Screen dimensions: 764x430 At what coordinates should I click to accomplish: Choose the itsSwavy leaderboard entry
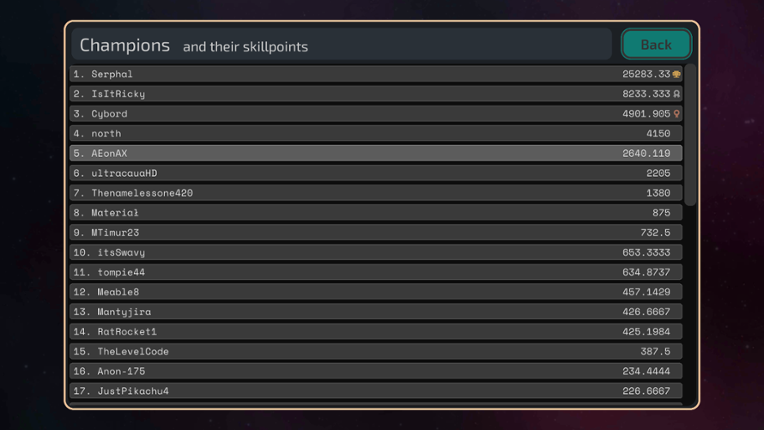click(375, 252)
